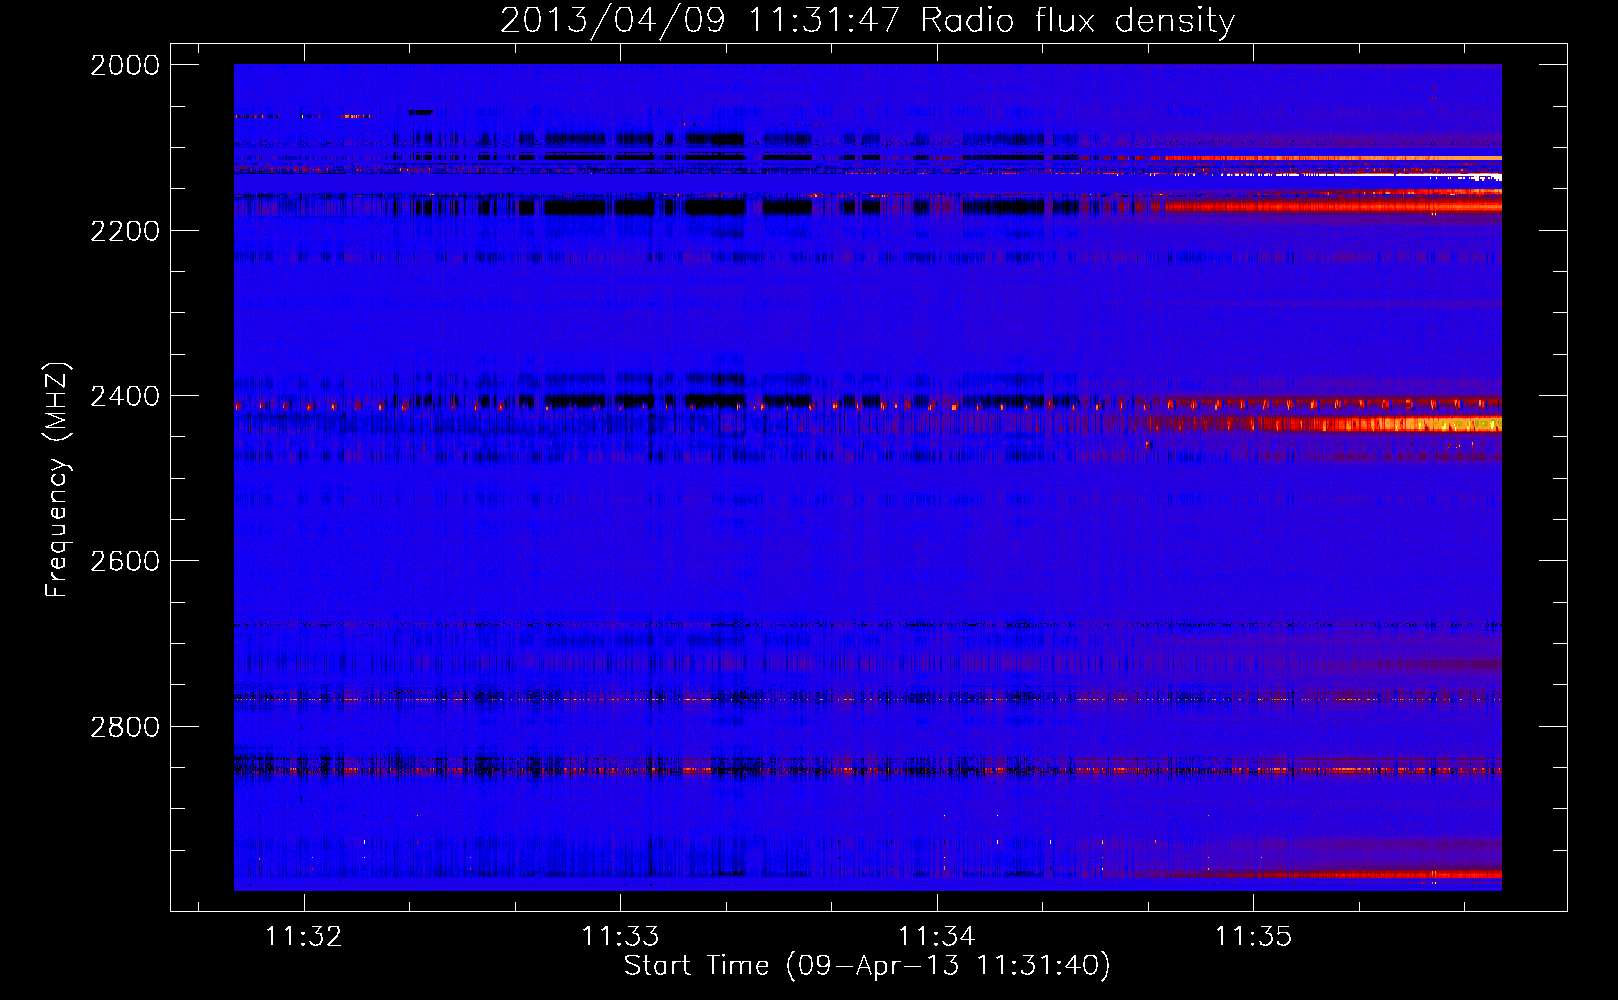
Task: Click the 2400 frequency tick label
Action: tap(125, 396)
